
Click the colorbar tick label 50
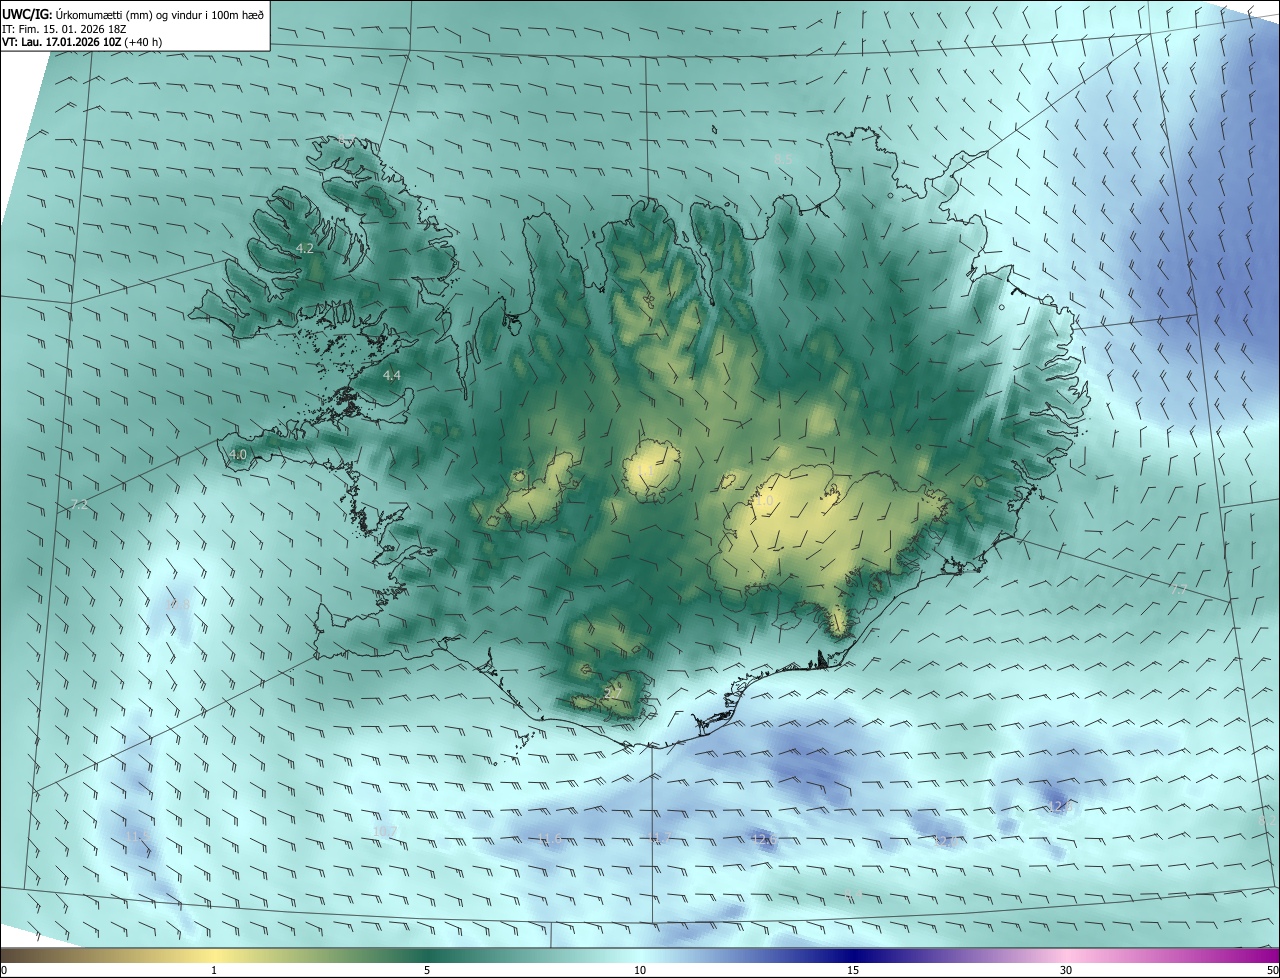coord(1272,970)
